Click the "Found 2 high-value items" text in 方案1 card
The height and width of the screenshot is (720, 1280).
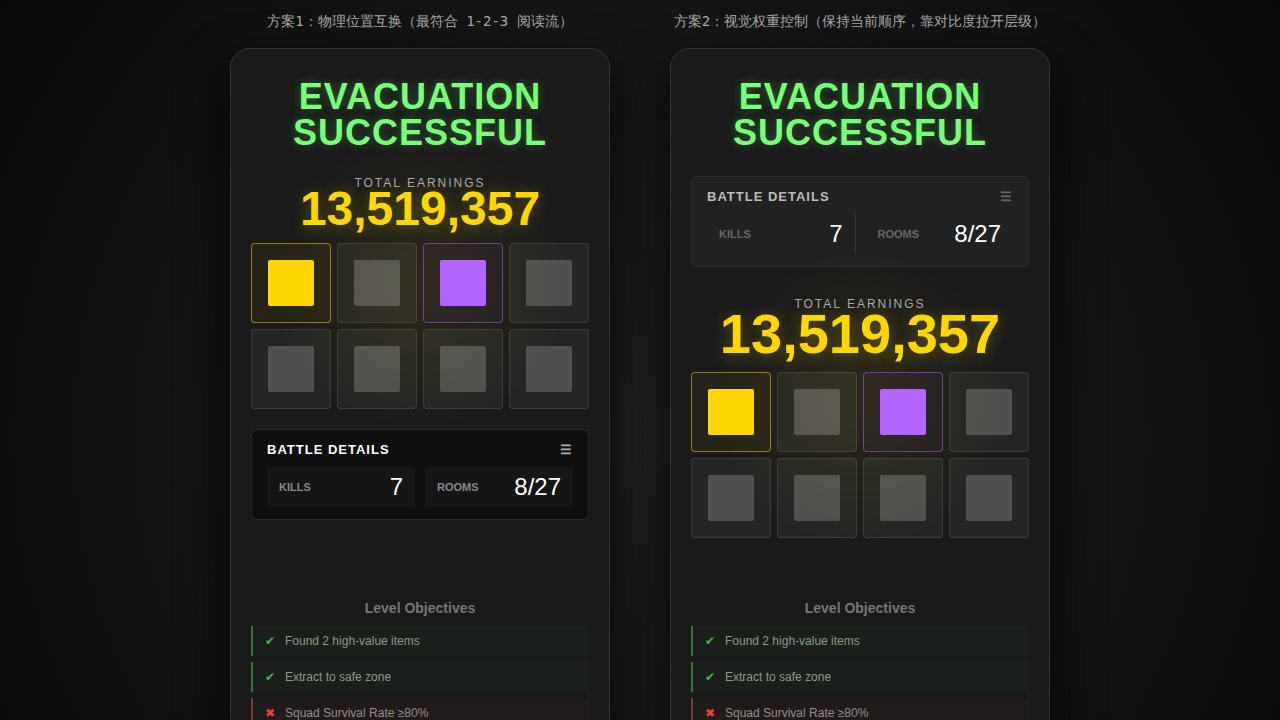point(352,641)
